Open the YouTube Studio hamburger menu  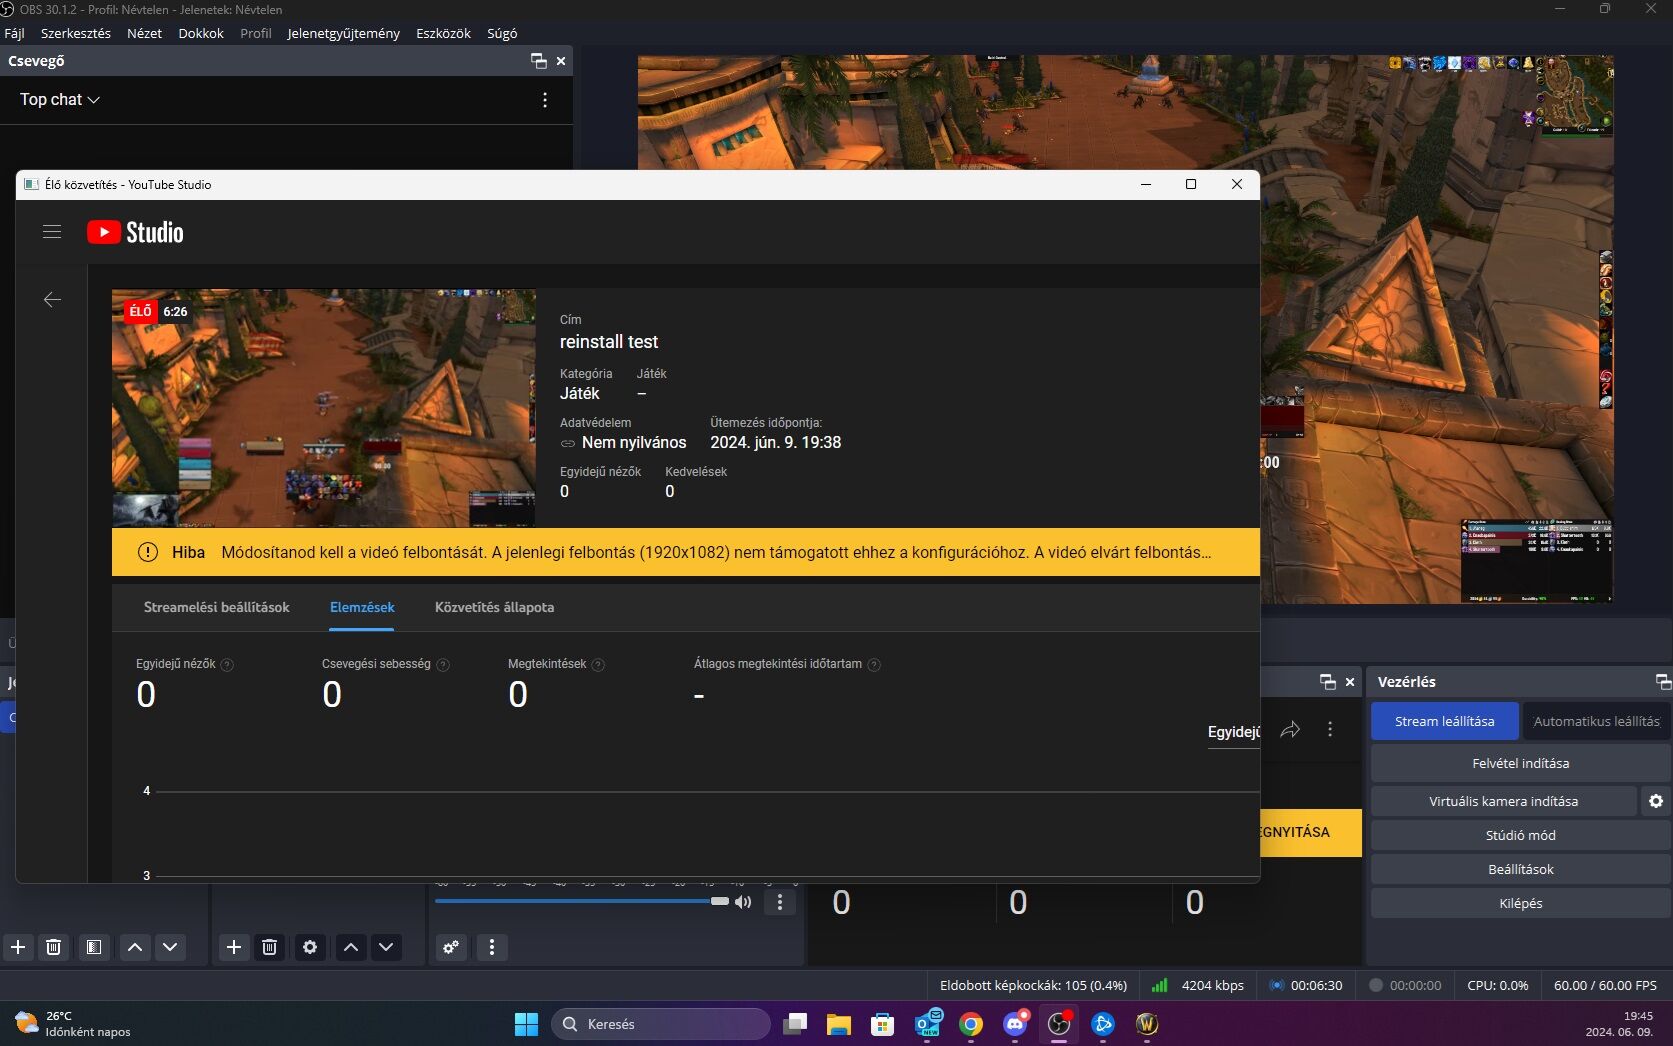pyautogui.click(x=52, y=232)
